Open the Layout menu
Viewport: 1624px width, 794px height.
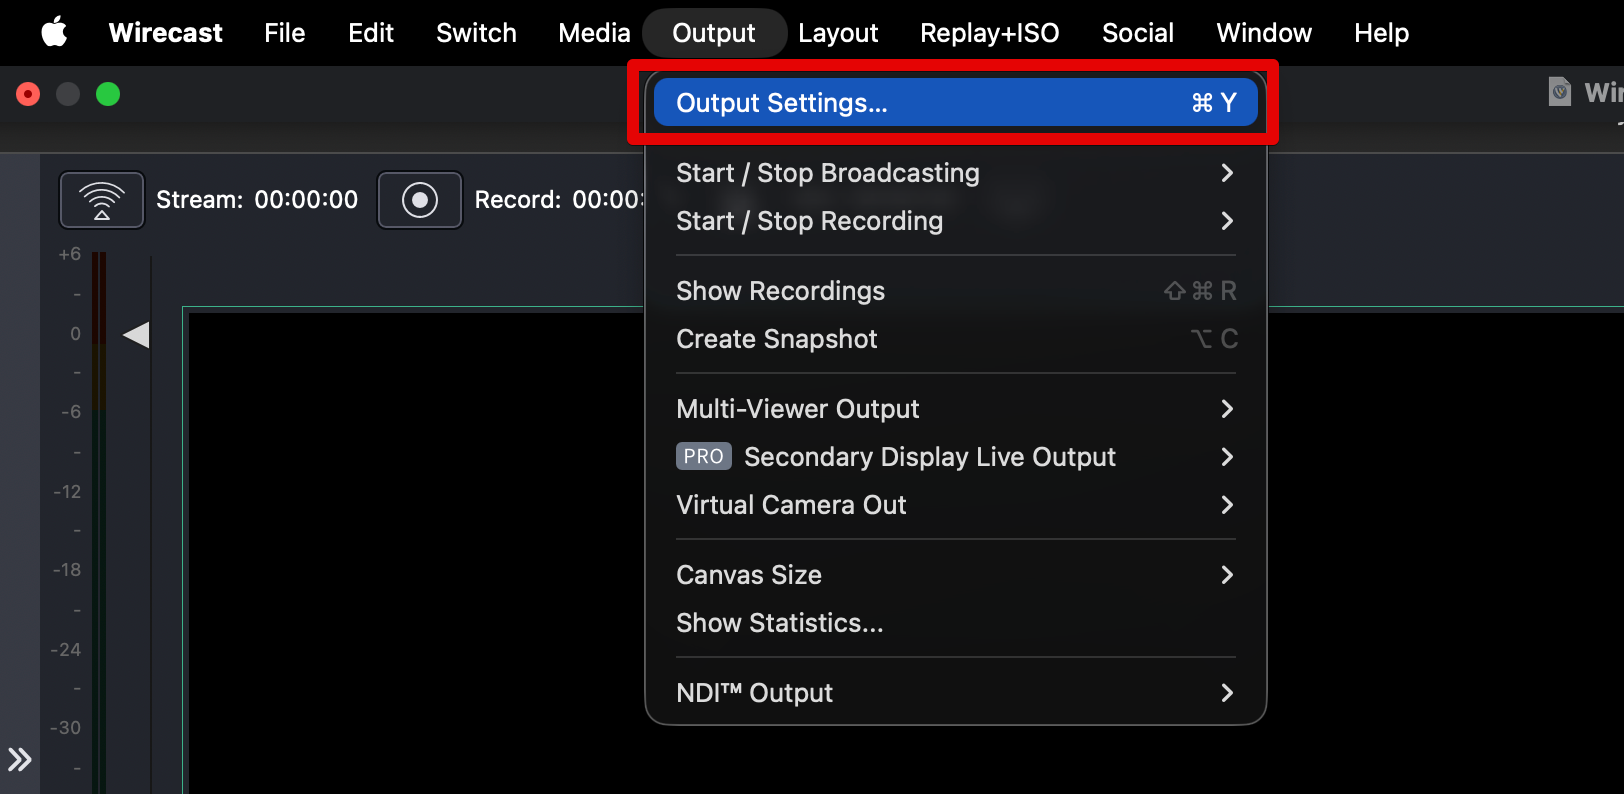click(x=838, y=33)
